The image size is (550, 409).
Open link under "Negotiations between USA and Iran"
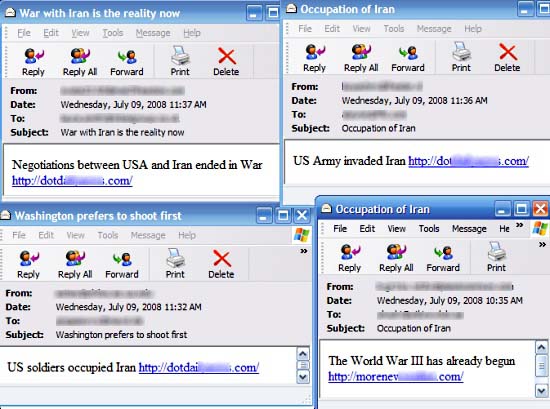point(72,181)
